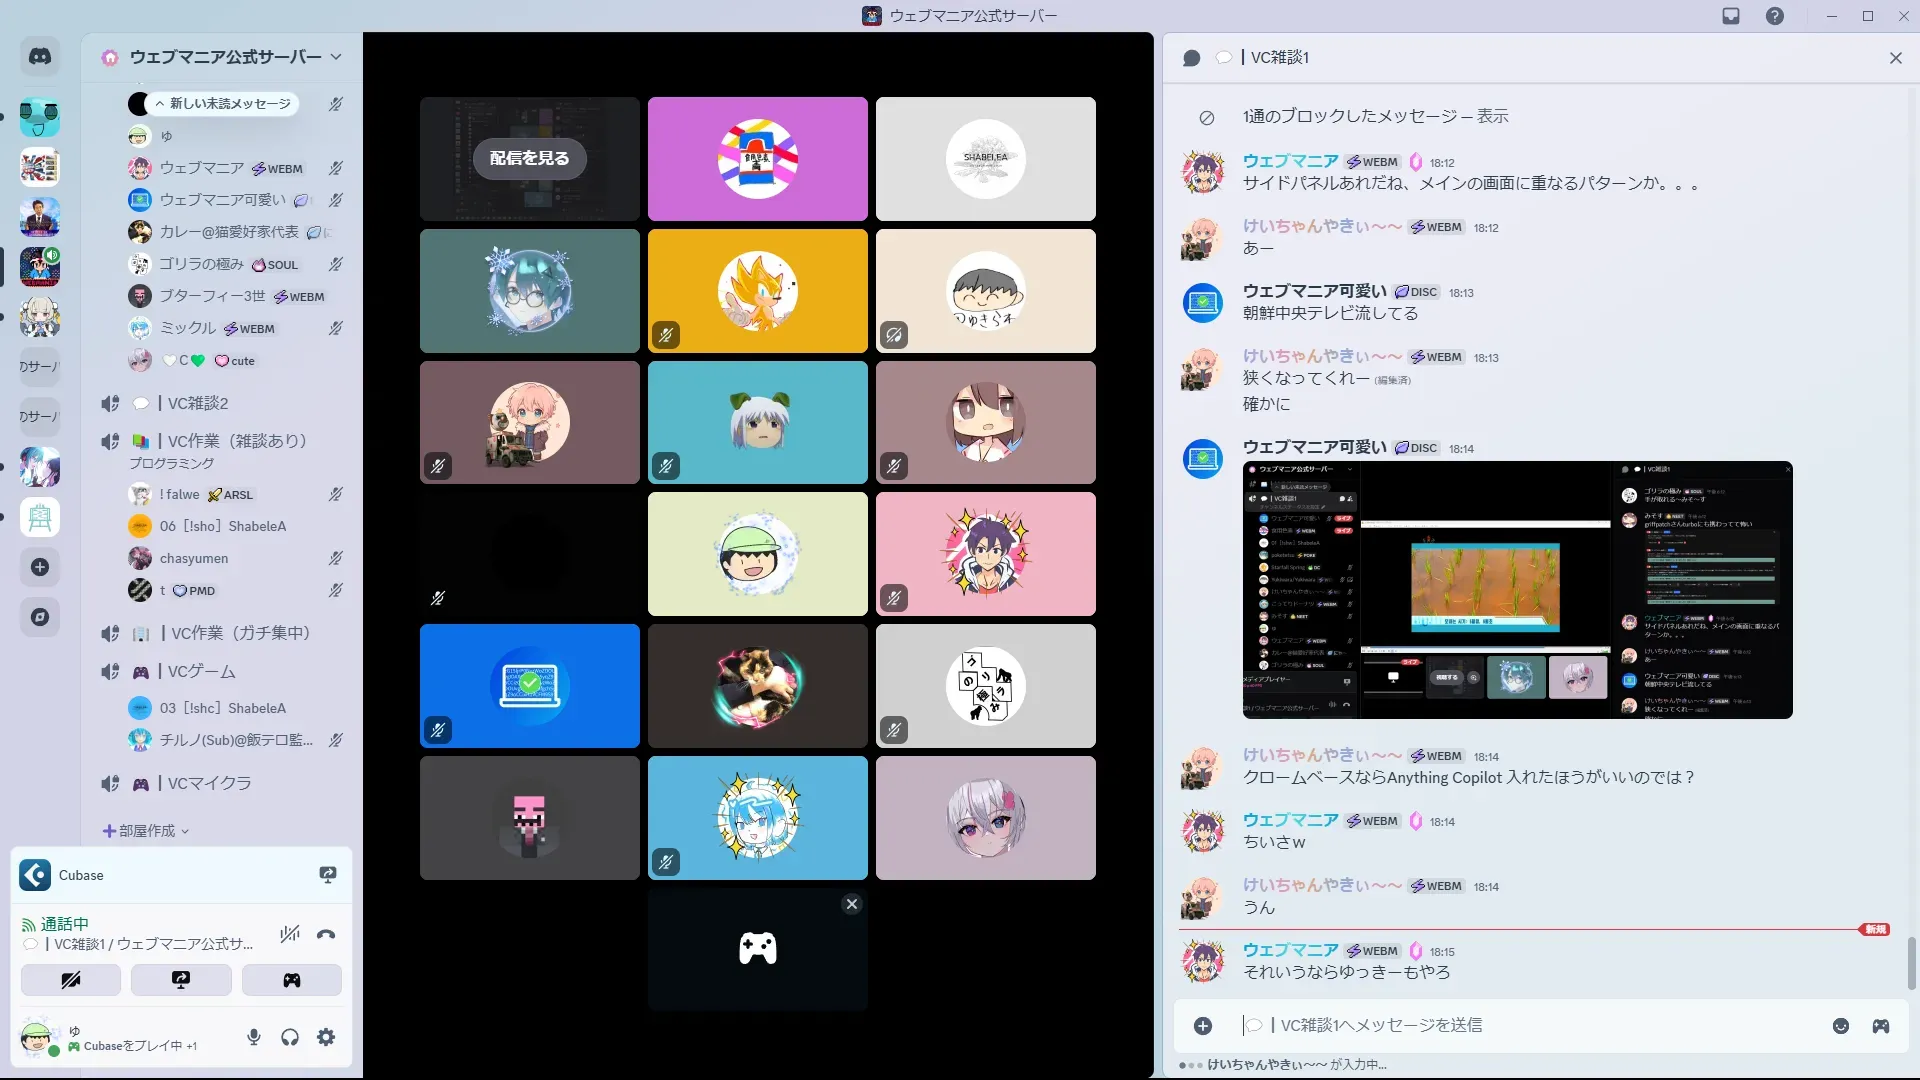Screen dimensions: 1920x1080
Task: Deafen audio with headphone icon
Action: (290, 1038)
